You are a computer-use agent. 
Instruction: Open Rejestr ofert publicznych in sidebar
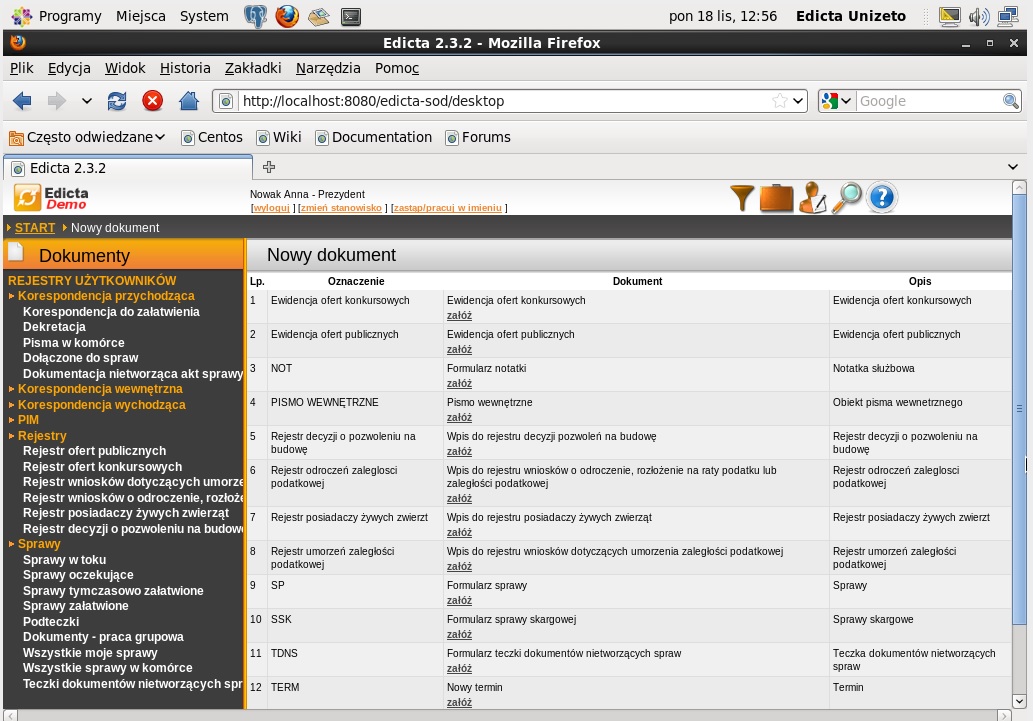94,451
